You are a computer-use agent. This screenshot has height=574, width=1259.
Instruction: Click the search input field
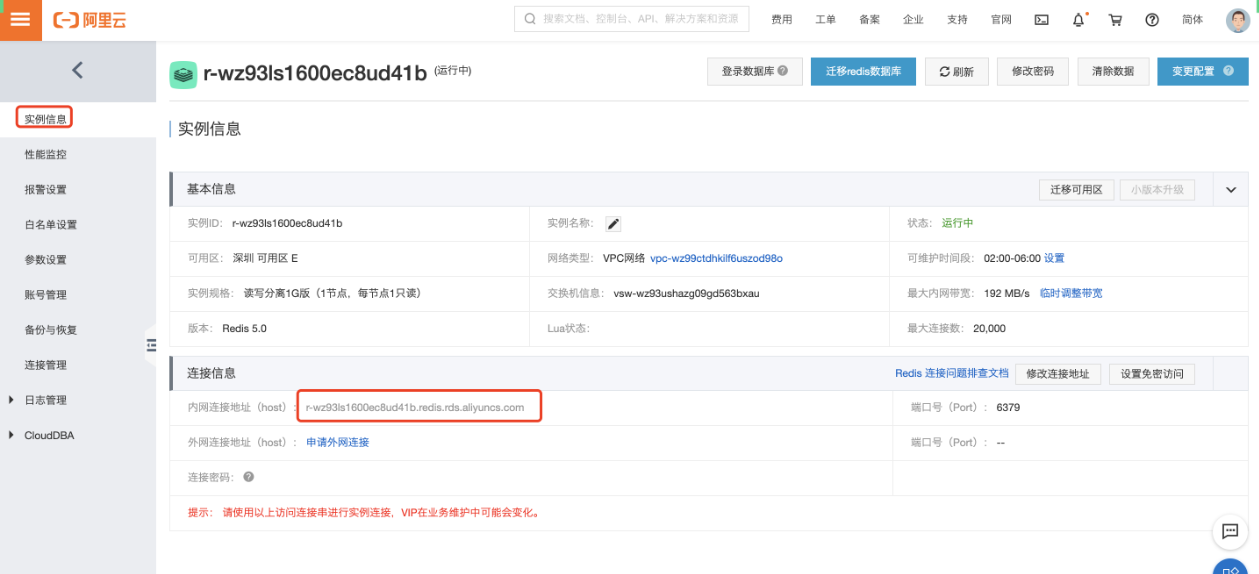pyautogui.click(x=632, y=19)
